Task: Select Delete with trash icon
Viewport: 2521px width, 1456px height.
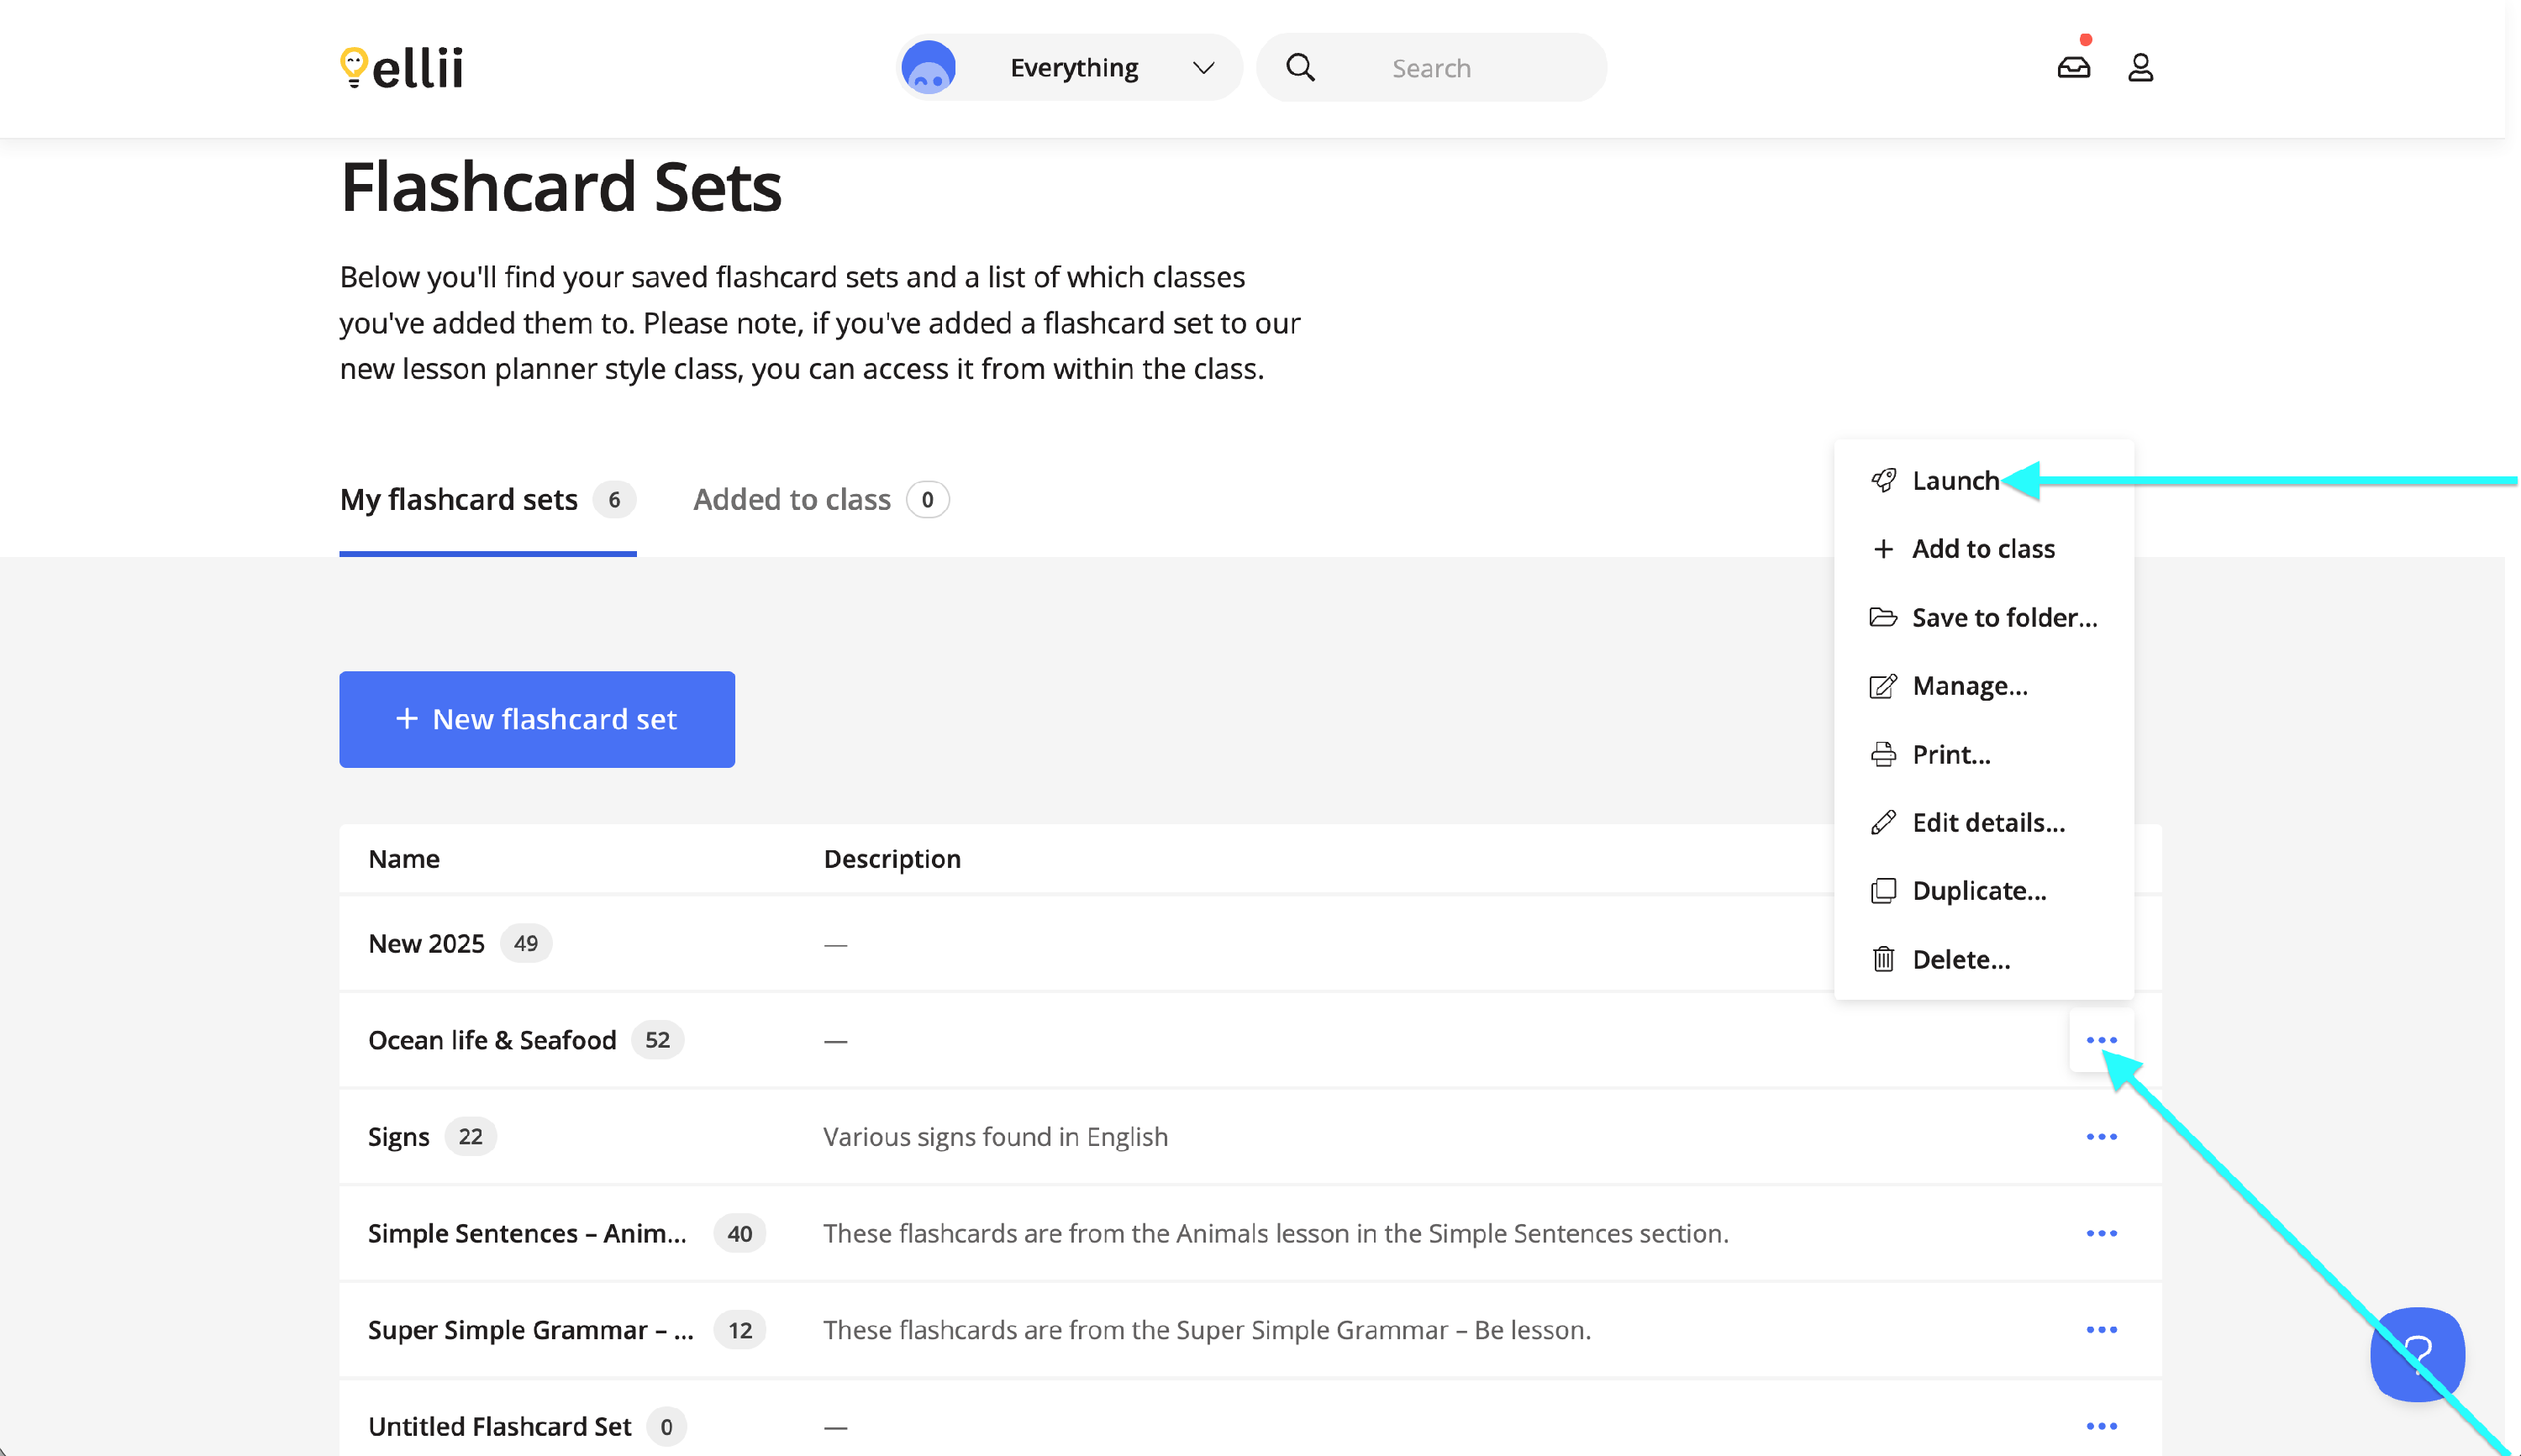Action: point(1959,960)
